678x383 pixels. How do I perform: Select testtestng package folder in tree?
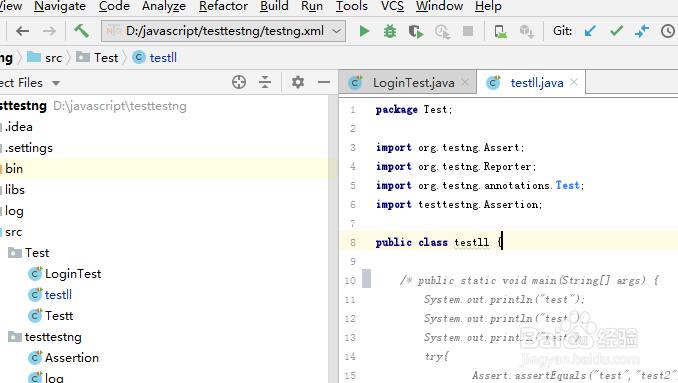pos(45,337)
